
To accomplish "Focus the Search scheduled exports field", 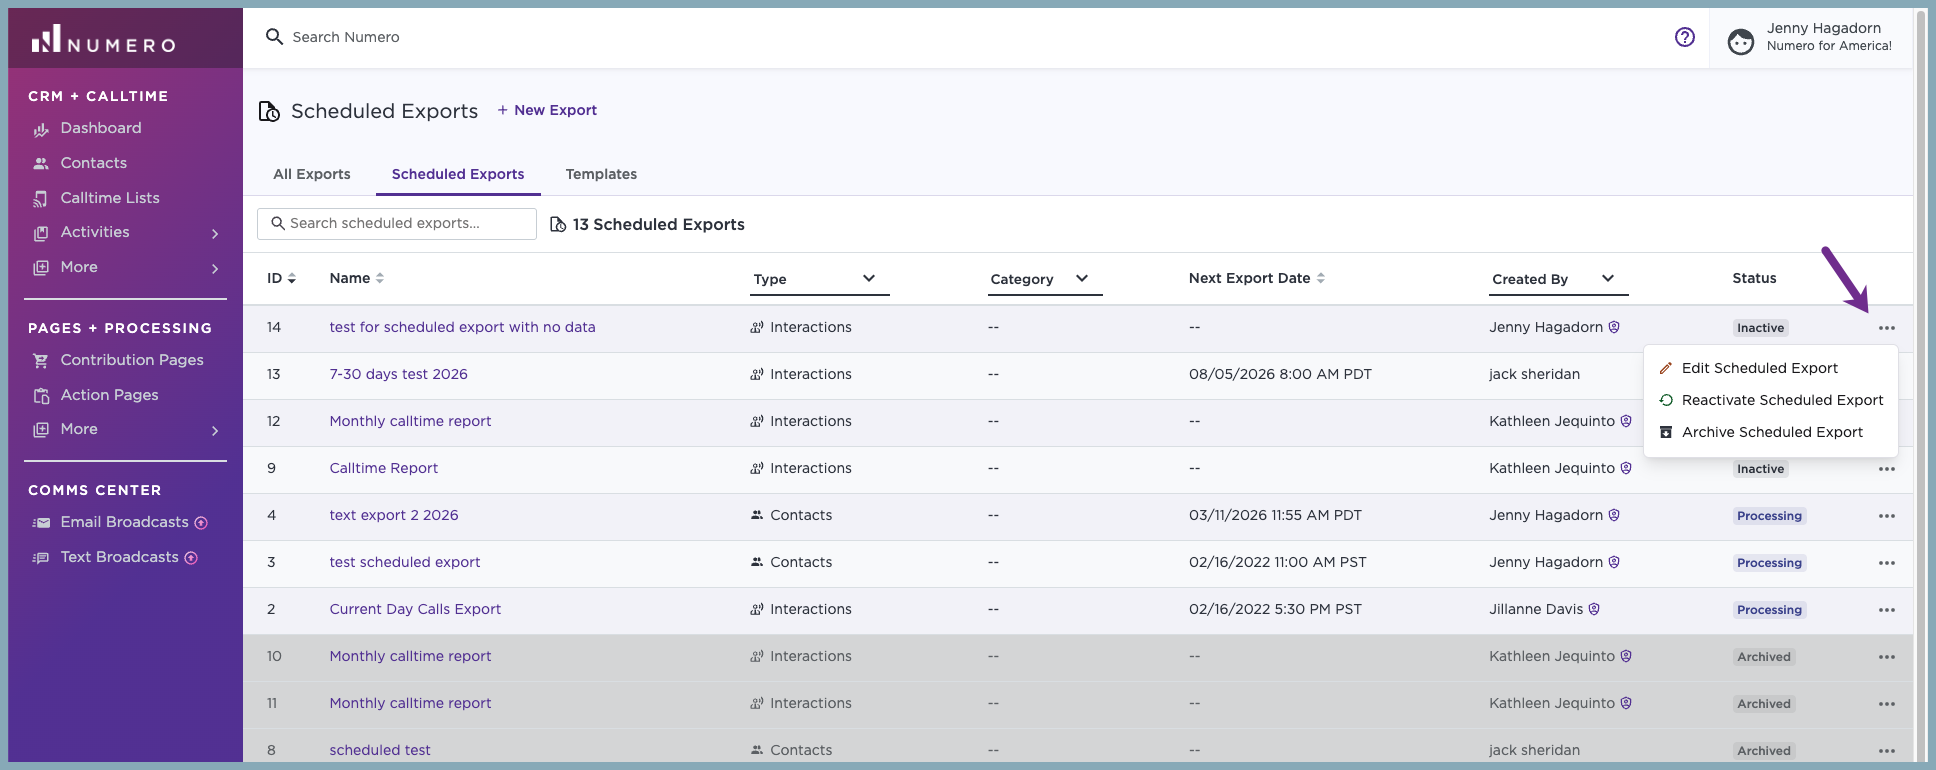I will click(x=397, y=224).
